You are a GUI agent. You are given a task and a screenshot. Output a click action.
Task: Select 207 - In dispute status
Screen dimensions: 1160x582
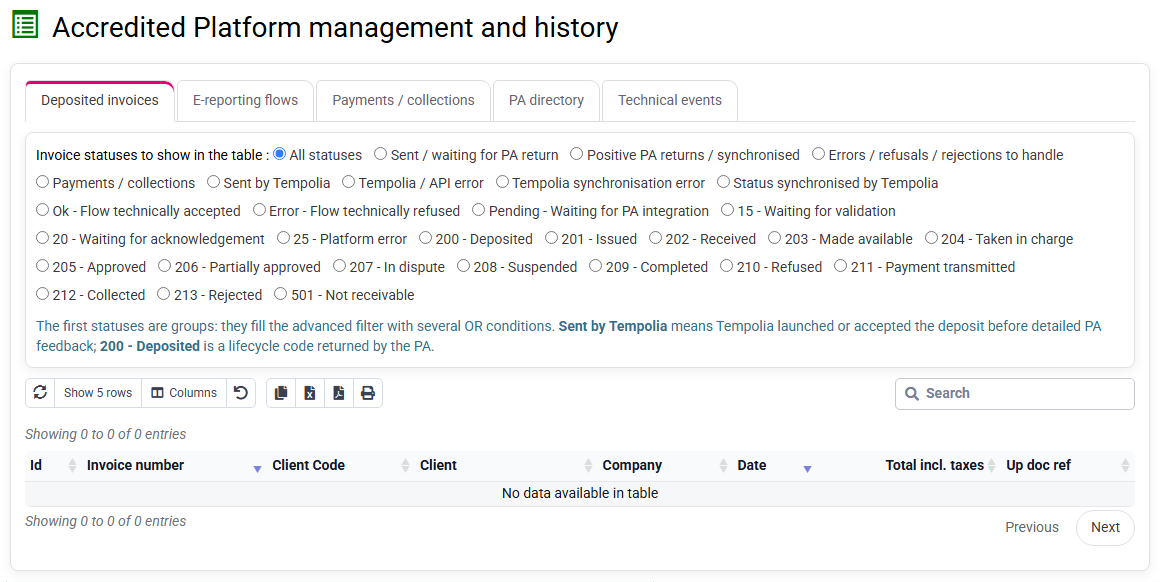(340, 265)
